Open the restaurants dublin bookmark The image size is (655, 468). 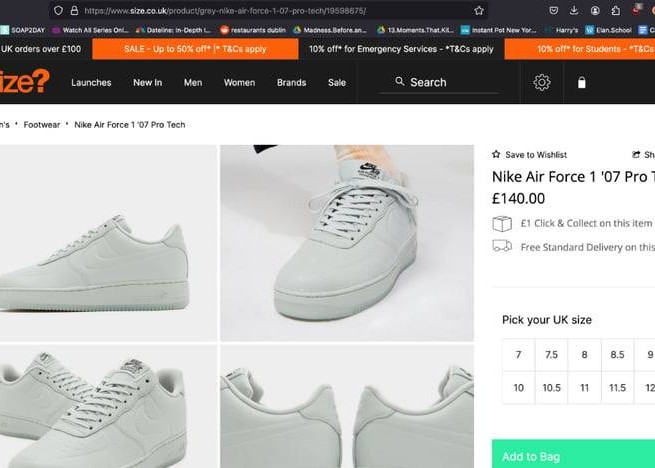pos(253,30)
